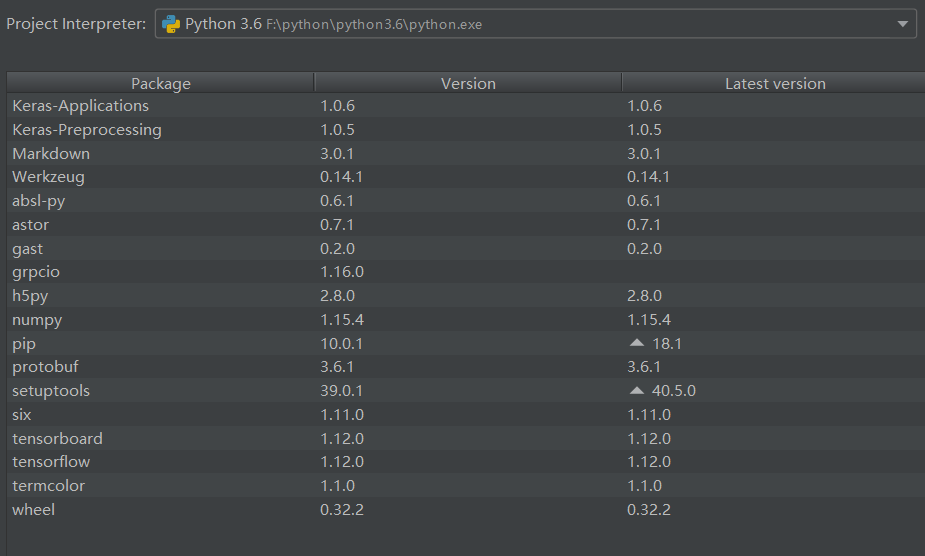The height and width of the screenshot is (556, 925).
Task: Select the grpcio package row
Action: (466, 272)
